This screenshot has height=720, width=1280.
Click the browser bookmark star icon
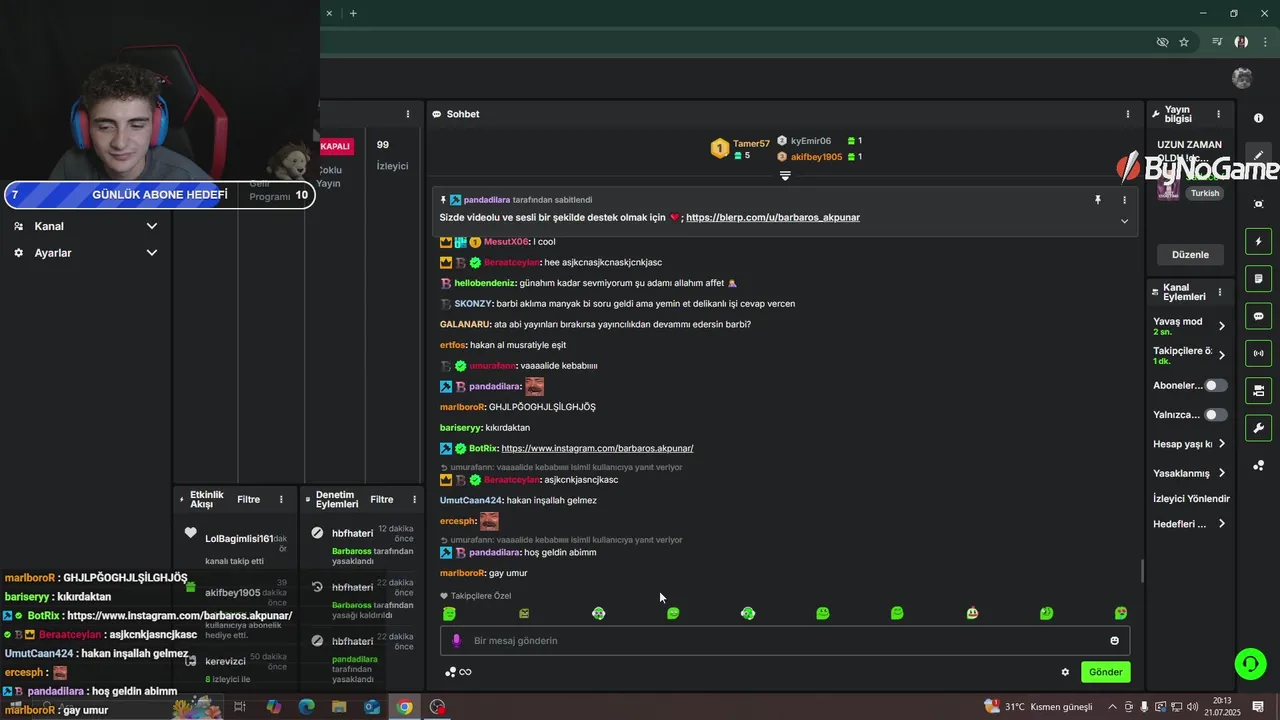coord(1184,42)
